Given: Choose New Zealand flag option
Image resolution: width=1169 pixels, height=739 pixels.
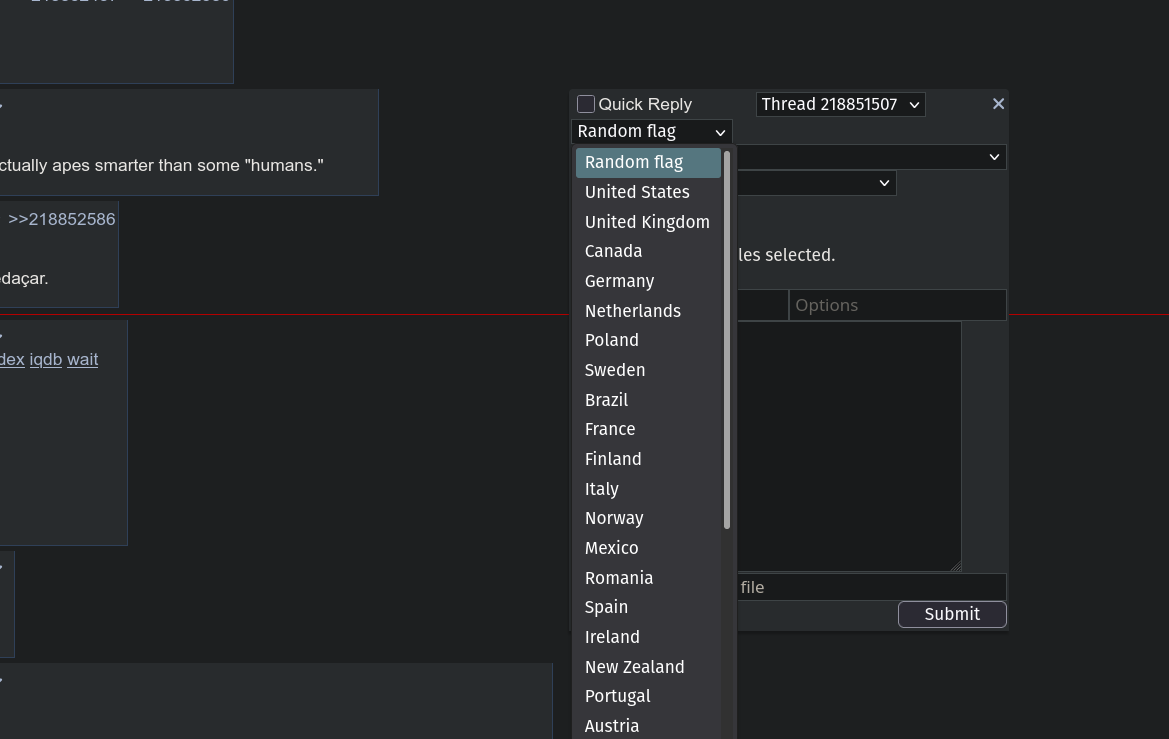Looking at the screenshot, I should point(648,667).
